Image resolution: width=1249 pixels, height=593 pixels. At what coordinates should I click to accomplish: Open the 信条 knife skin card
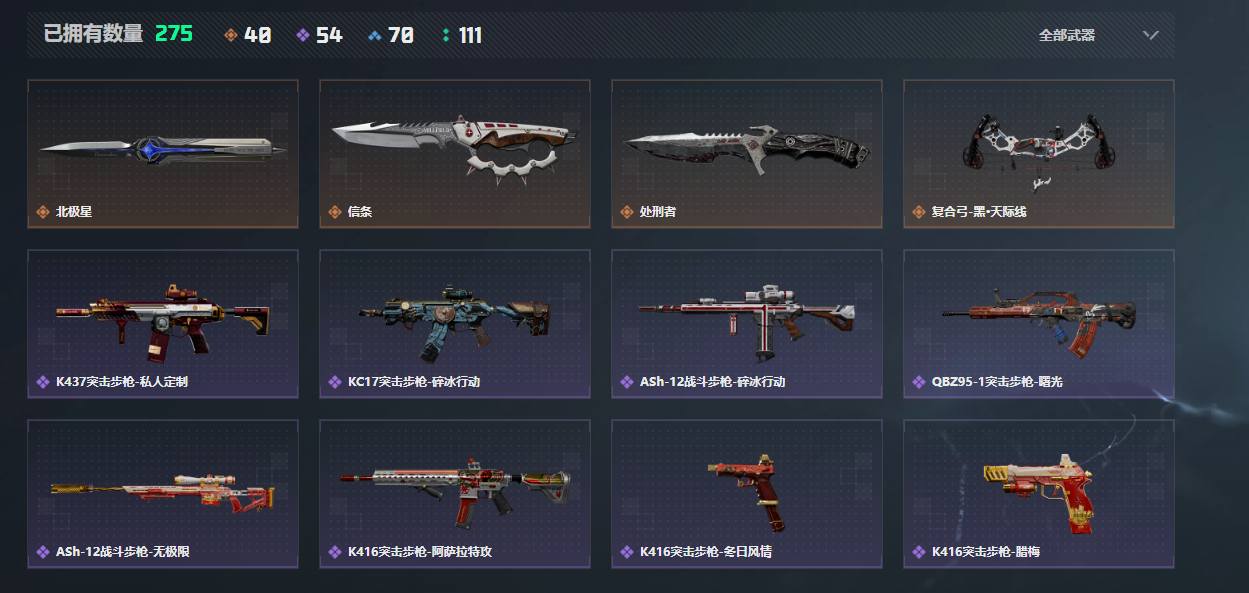[x=455, y=154]
